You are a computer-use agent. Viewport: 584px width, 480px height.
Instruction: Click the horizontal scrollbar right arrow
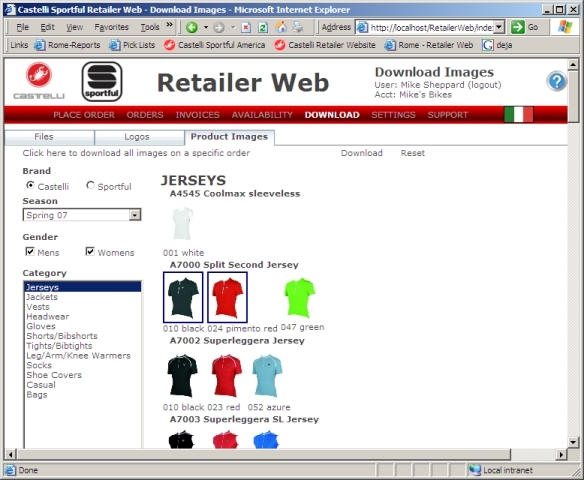pyautogui.click(x=561, y=454)
